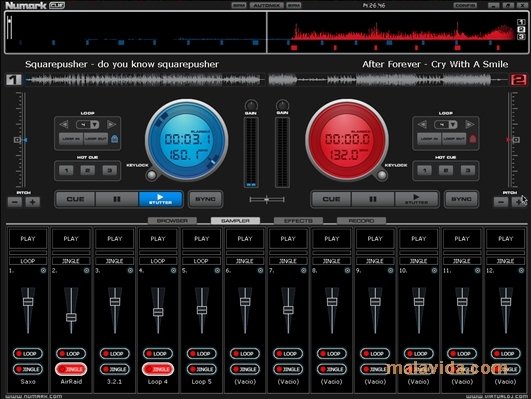Set Saxo sample to Loop mode
Viewport: 531px width, 399px height.
(x=28, y=354)
